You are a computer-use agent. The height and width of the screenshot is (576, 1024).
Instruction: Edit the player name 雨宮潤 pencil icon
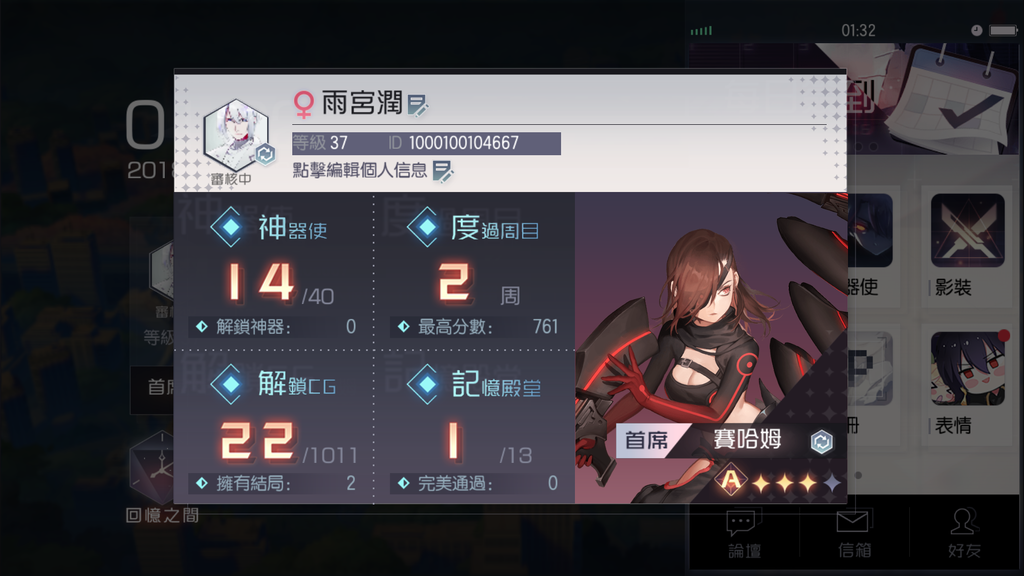click(x=417, y=104)
